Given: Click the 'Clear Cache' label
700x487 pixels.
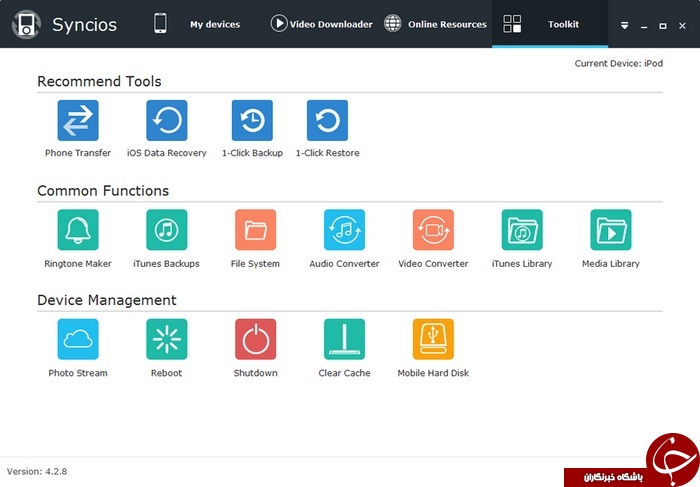Looking at the screenshot, I should pyautogui.click(x=344, y=373).
